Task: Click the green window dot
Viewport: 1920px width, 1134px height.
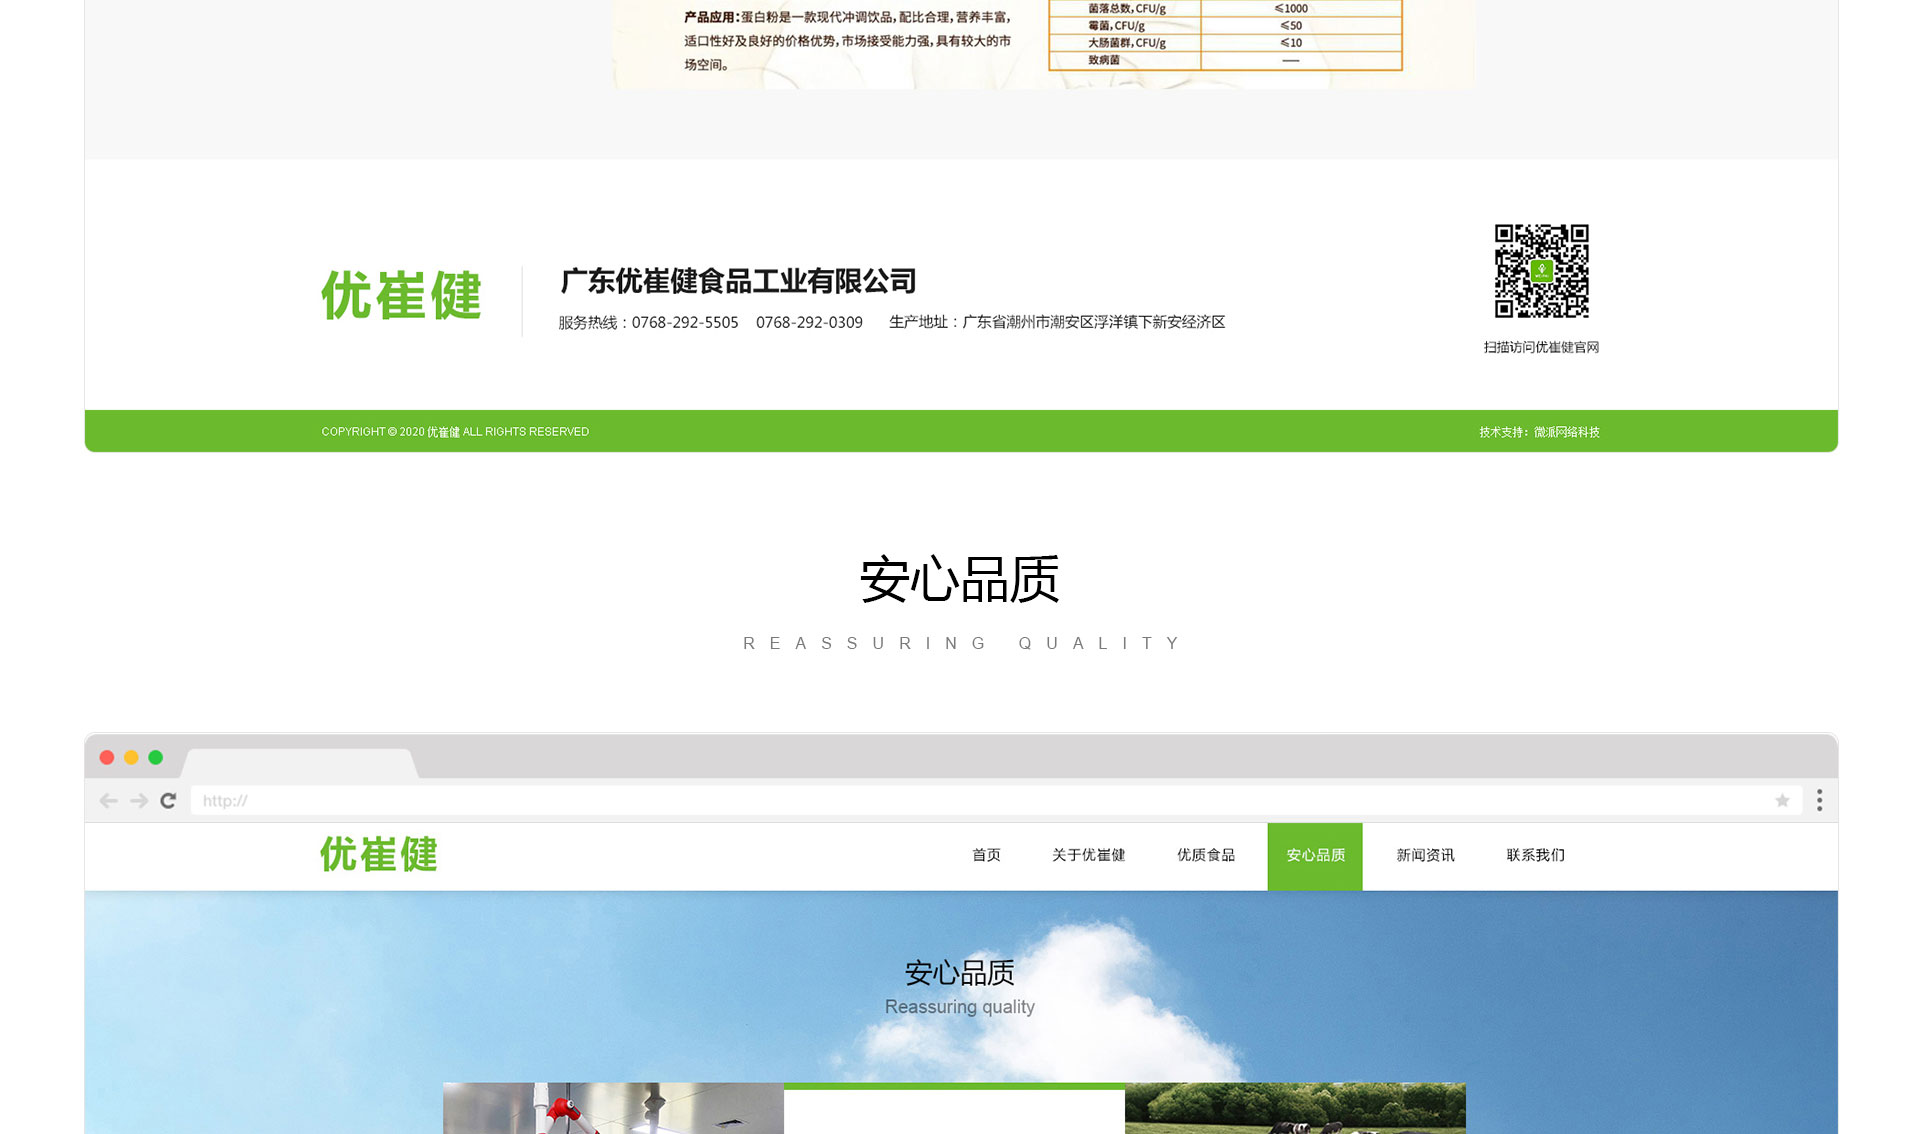Action: tap(156, 758)
